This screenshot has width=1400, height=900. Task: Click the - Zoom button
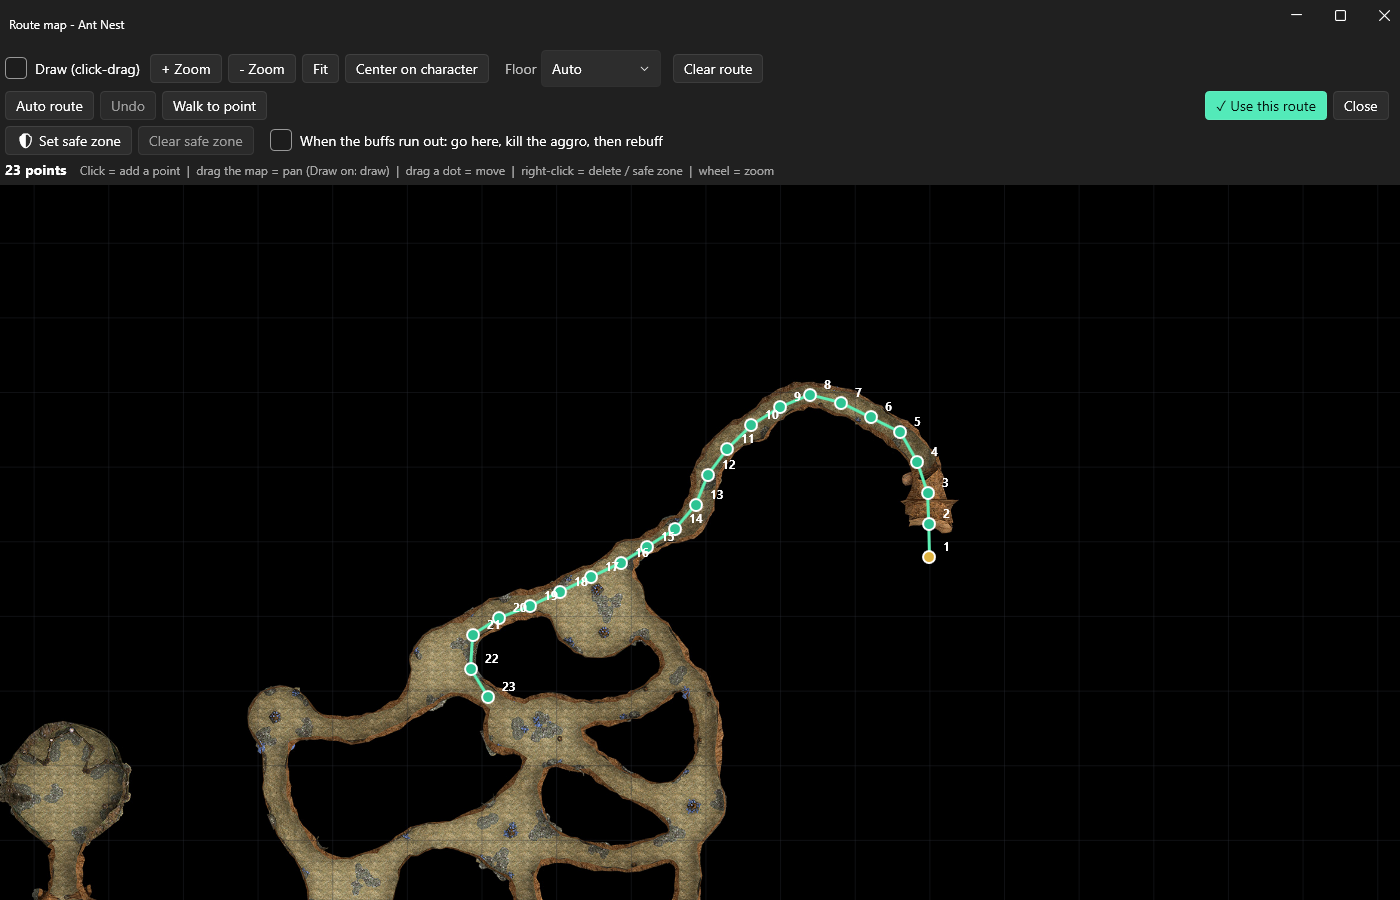(x=262, y=69)
